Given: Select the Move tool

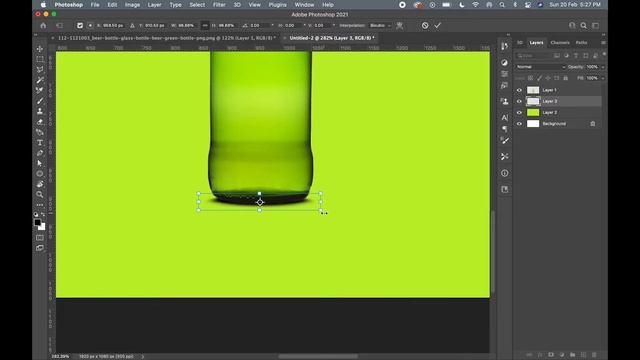Looking at the screenshot, I should [x=40, y=49].
